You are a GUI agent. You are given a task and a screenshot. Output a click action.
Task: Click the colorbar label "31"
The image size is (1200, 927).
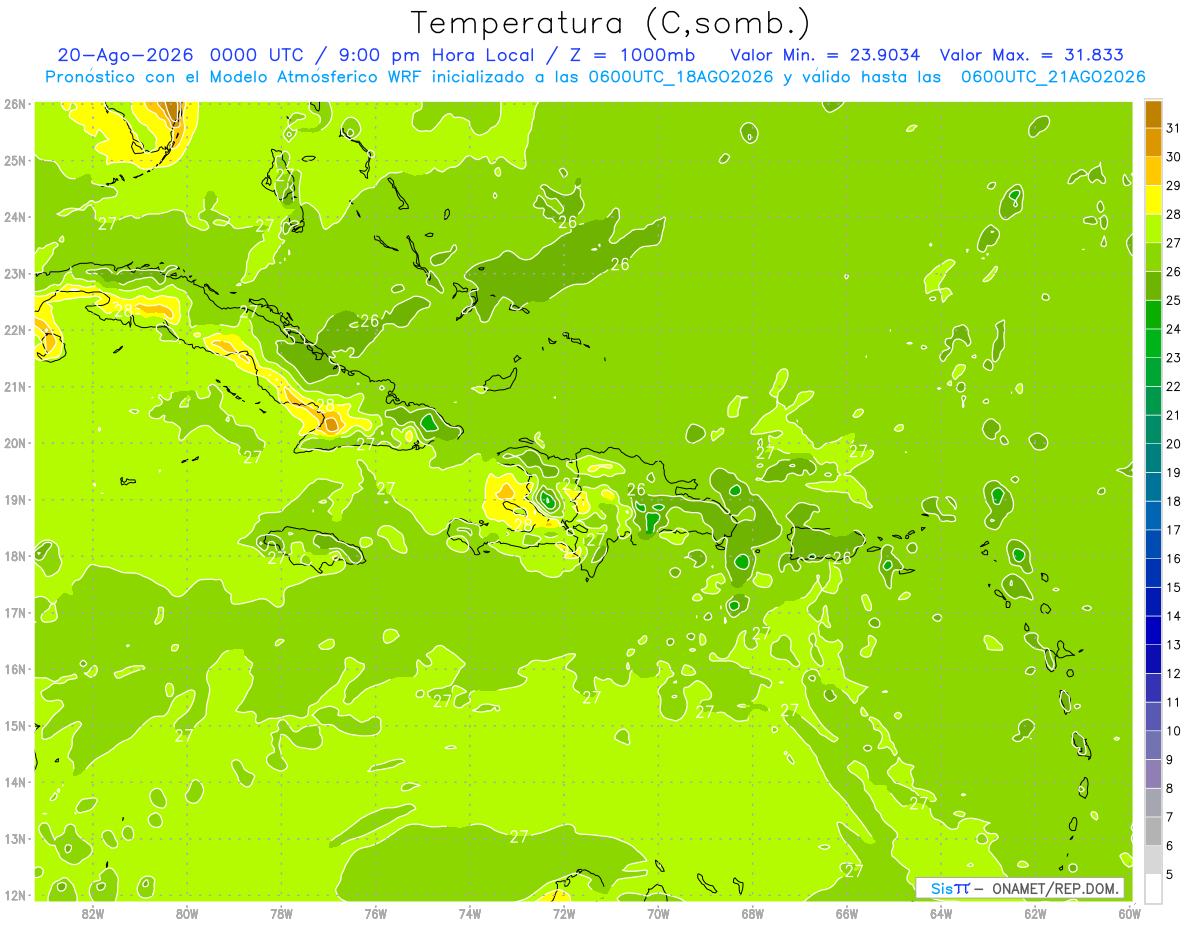pyautogui.click(x=1173, y=127)
